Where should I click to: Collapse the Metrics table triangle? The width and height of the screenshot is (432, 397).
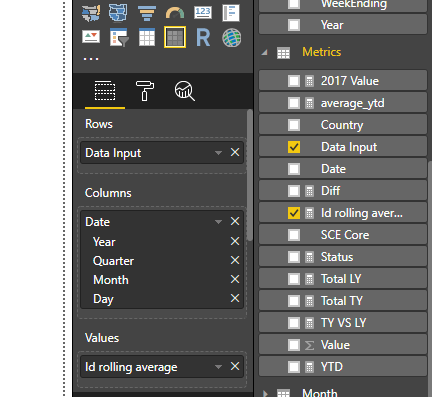click(265, 52)
